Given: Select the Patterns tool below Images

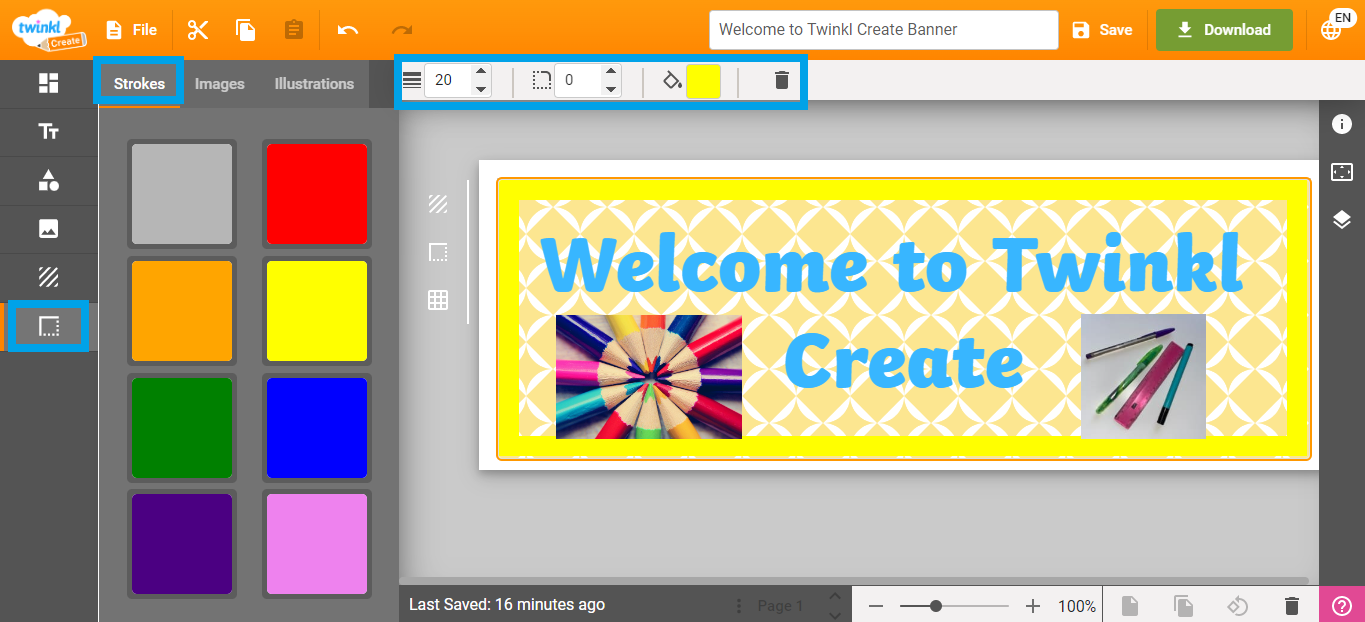Looking at the screenshot, I should [x=47, y=277].
